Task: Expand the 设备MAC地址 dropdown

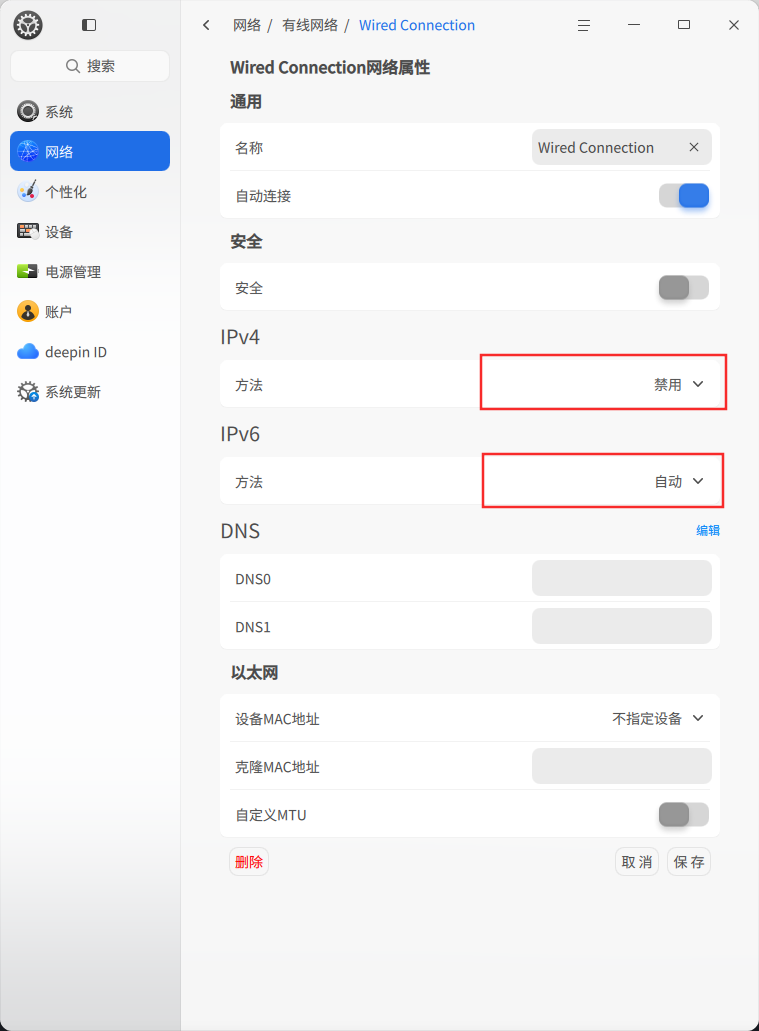Action: pyautogui.click(x=658, y=719)
